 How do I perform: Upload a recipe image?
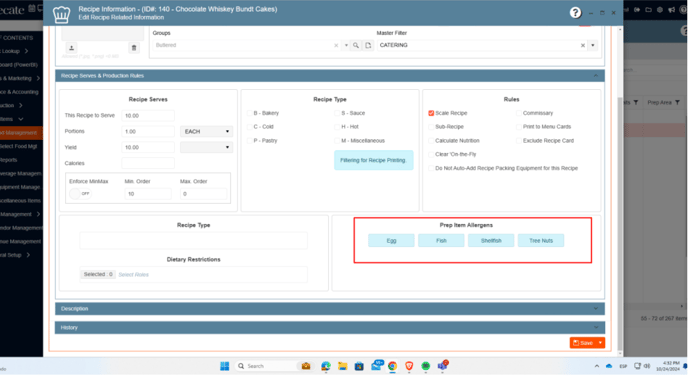[72, 48]
